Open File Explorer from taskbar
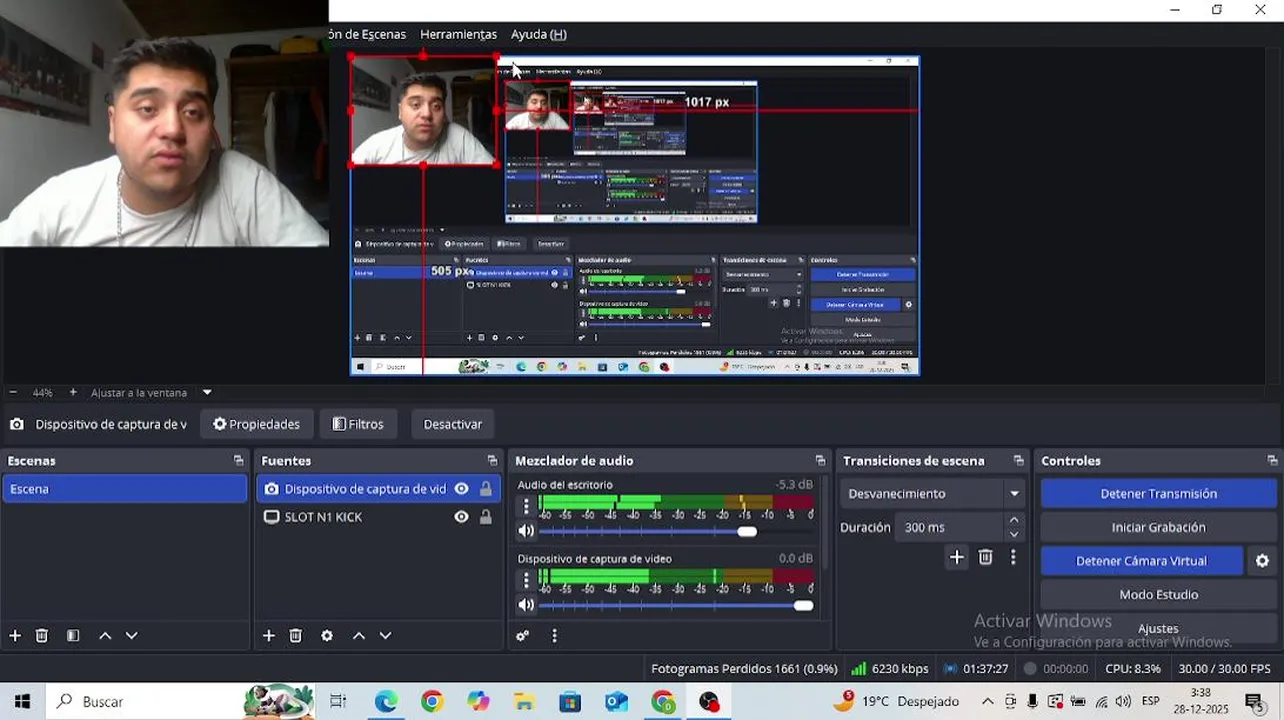This screenshot has height=720, width=1284. [524, 702]
